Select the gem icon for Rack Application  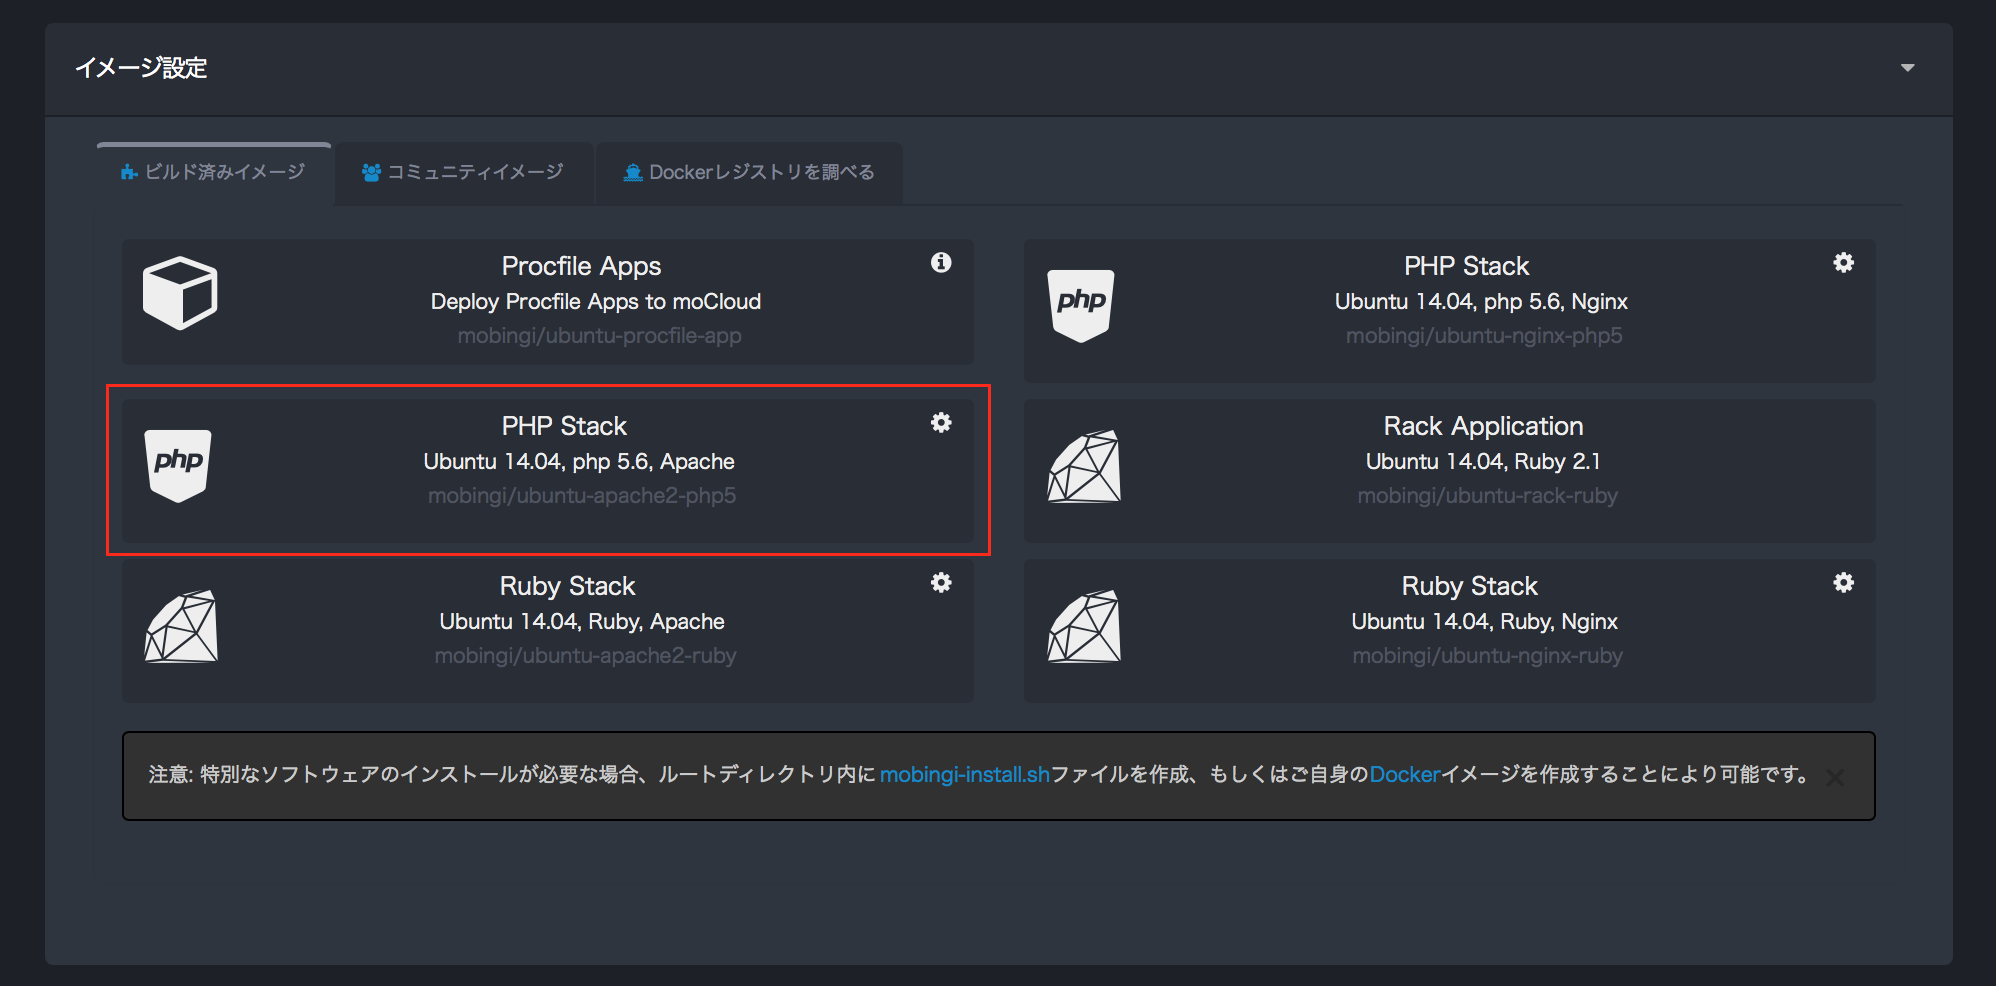pos(1083,465)
